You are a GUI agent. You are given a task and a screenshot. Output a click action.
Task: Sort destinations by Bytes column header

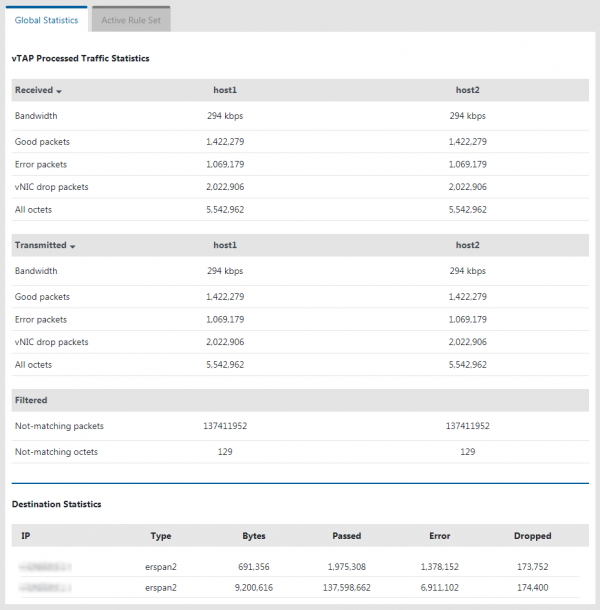tap(254, 536)
